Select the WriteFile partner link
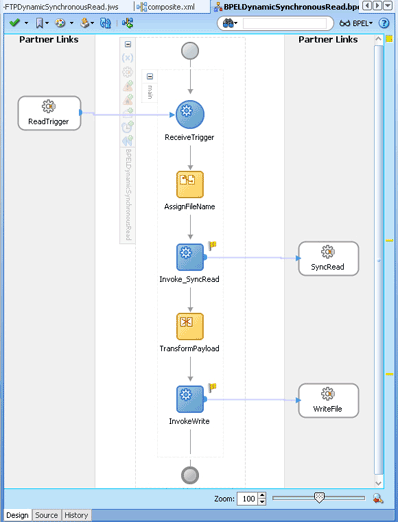This screenshot has width=398, height=522. [328, 400]
